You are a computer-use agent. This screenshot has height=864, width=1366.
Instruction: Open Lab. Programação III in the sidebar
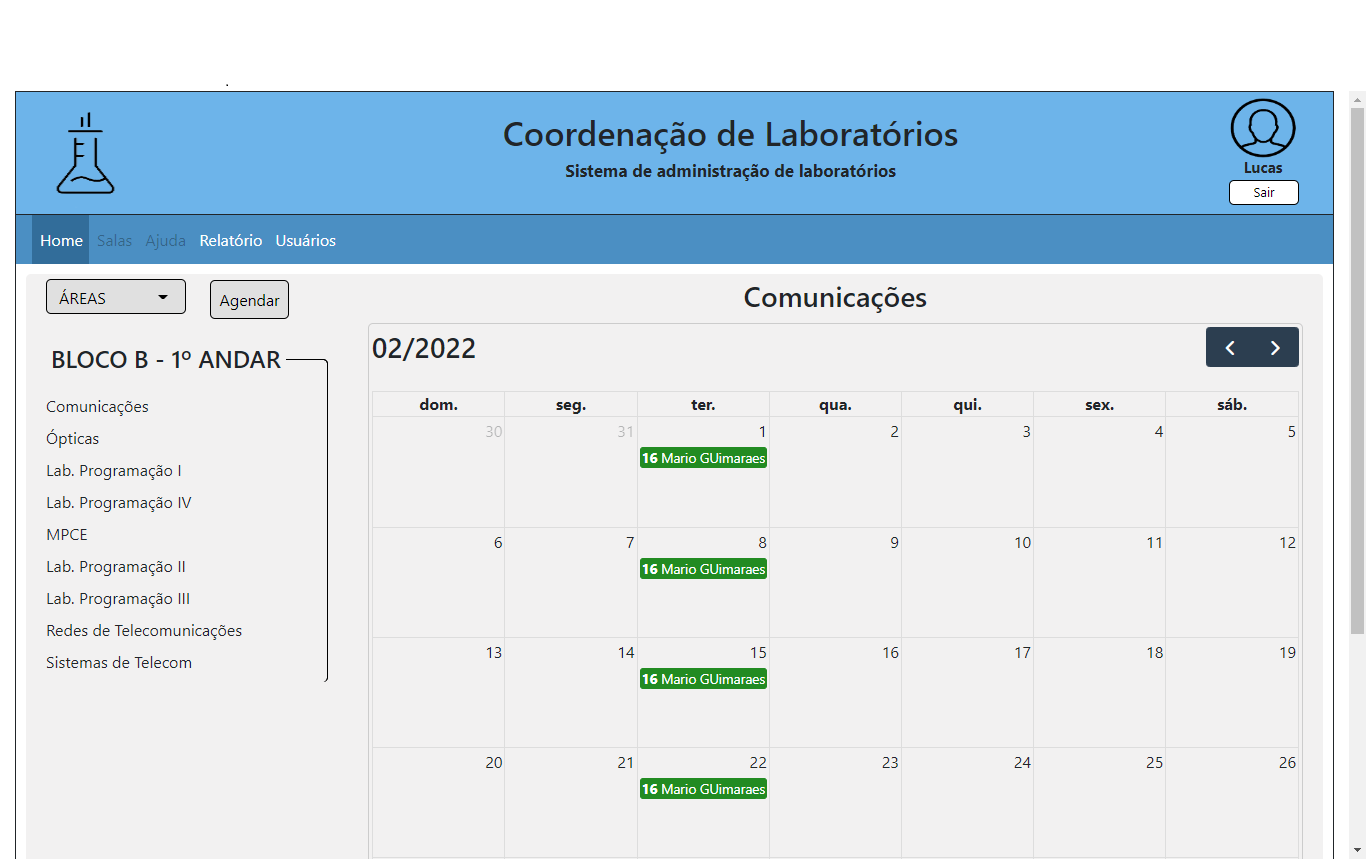[117, 598]
